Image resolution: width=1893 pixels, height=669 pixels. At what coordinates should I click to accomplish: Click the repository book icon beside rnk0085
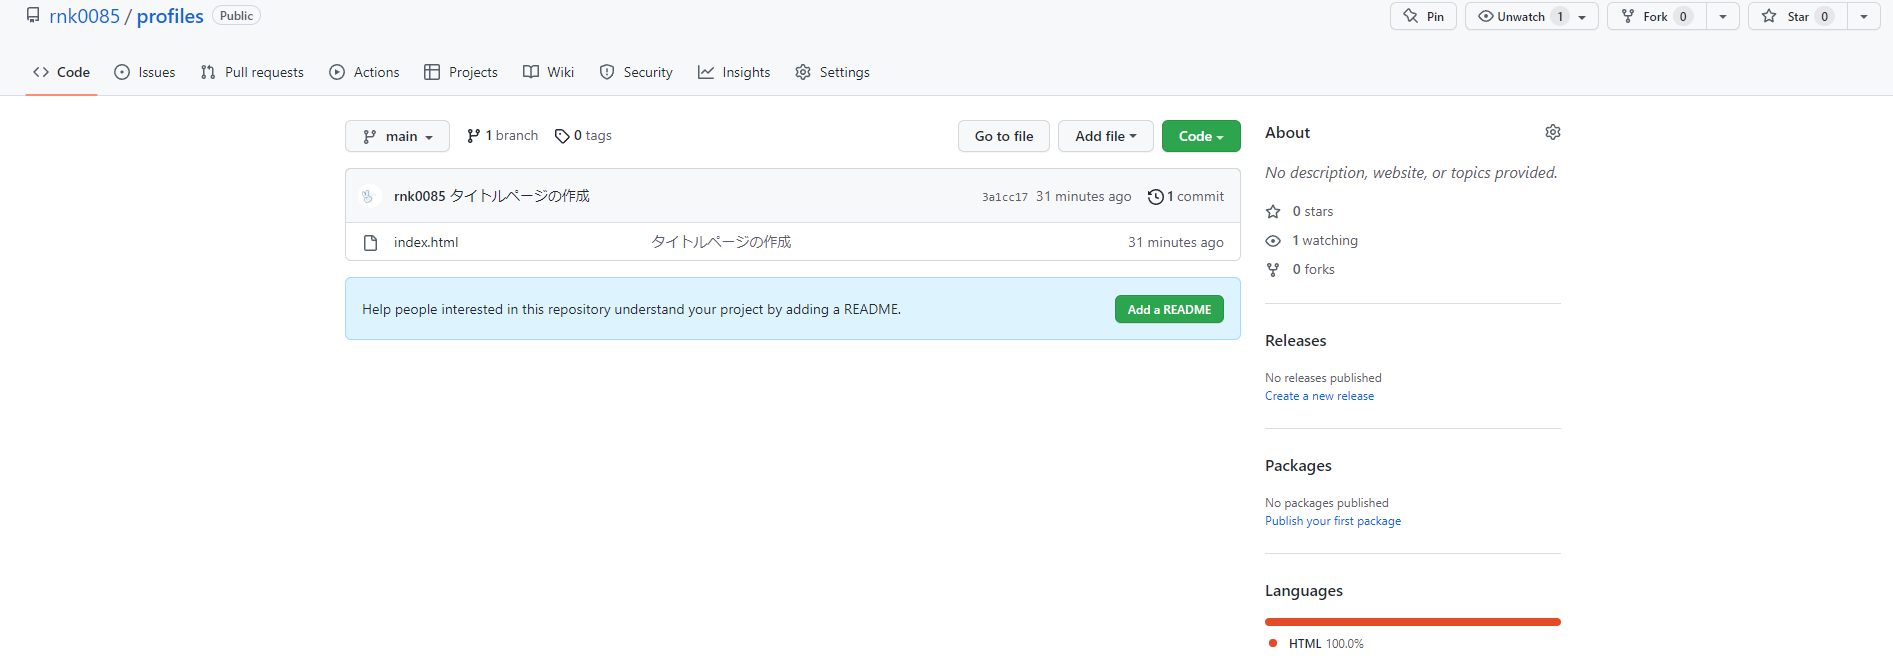[x=33, y=16]
